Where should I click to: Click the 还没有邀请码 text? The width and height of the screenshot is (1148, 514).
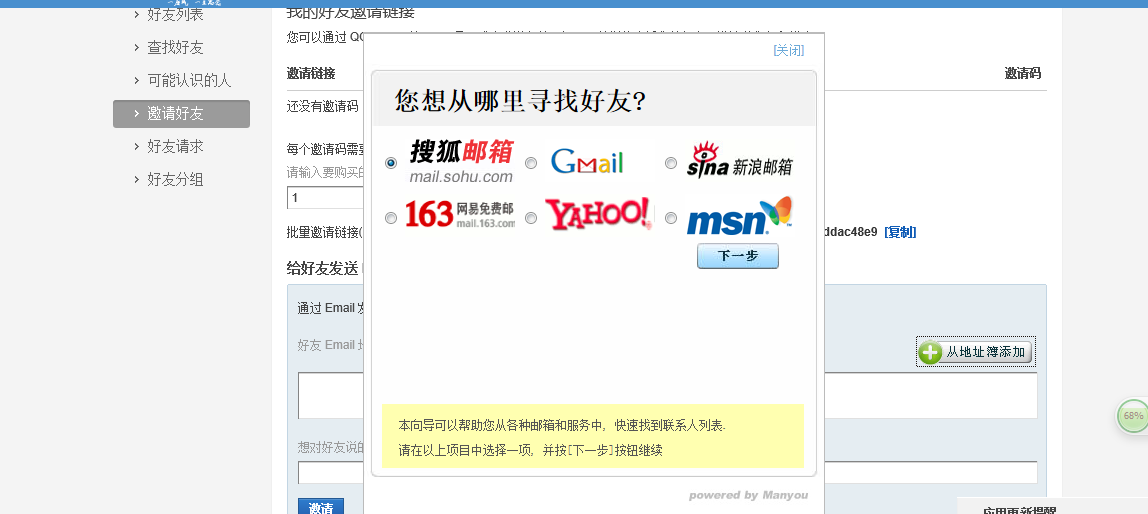pyautogui.click(x=323, y=107)
